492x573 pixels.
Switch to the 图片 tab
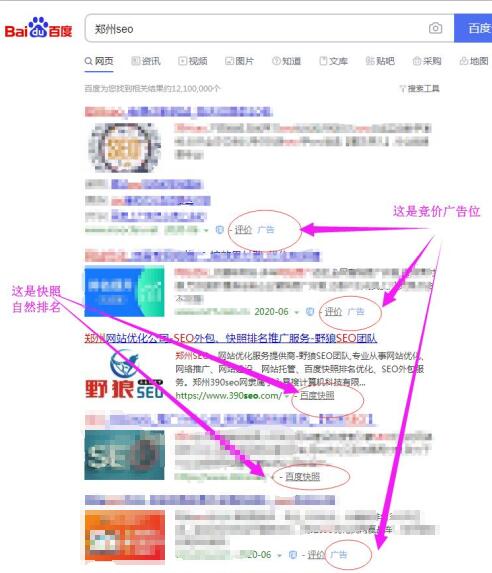point(239,61)
